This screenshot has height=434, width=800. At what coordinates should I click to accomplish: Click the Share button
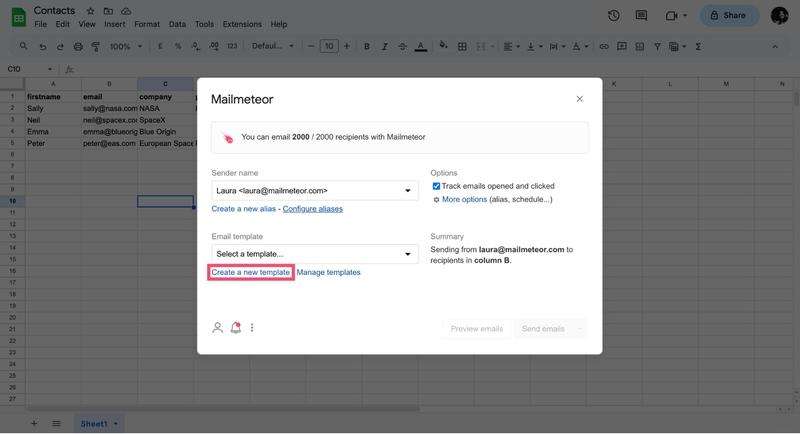(729, 15)
